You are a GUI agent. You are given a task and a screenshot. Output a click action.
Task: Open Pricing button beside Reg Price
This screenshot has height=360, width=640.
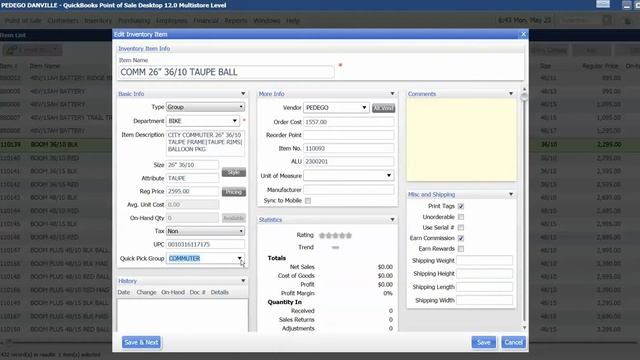233,192
